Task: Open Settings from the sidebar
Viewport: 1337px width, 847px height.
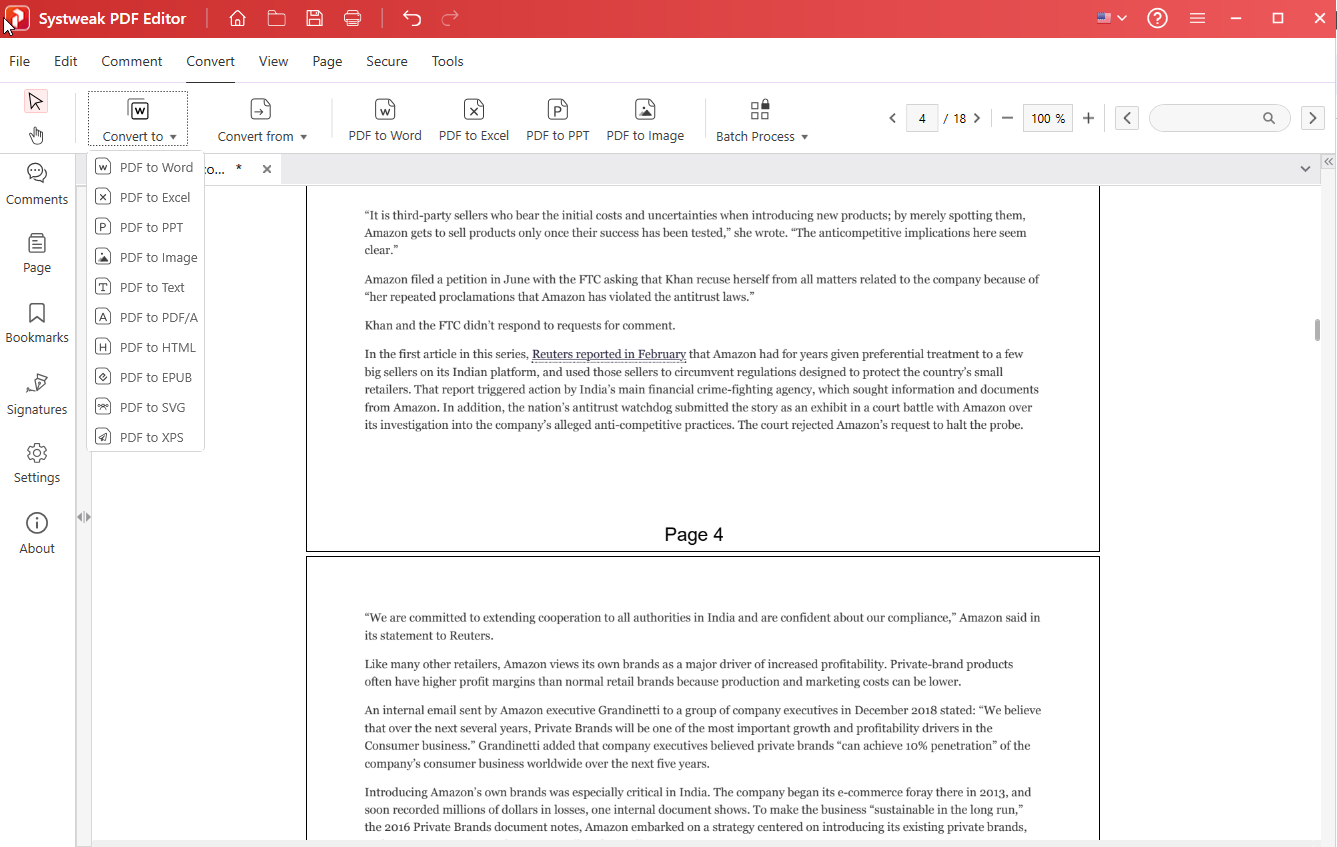Action: click(37, 463)
